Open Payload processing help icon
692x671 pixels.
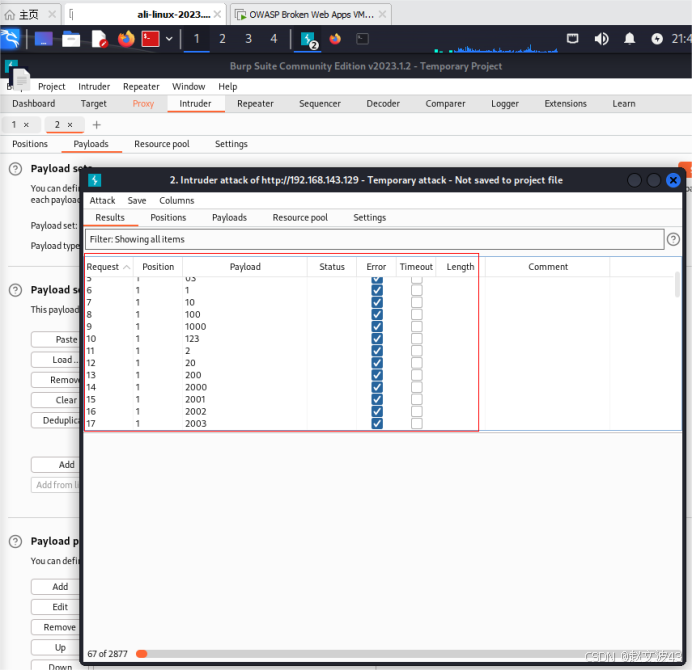15,542
